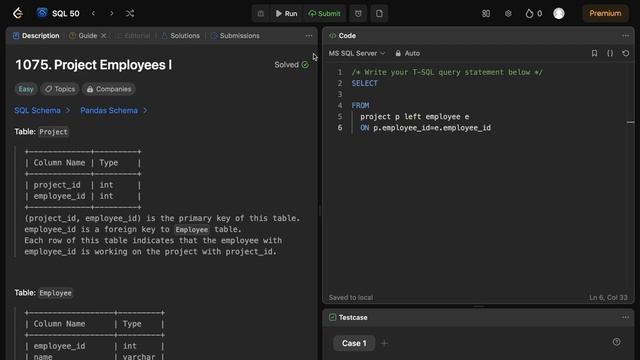Click the ON join condition code line

point(426,128)
